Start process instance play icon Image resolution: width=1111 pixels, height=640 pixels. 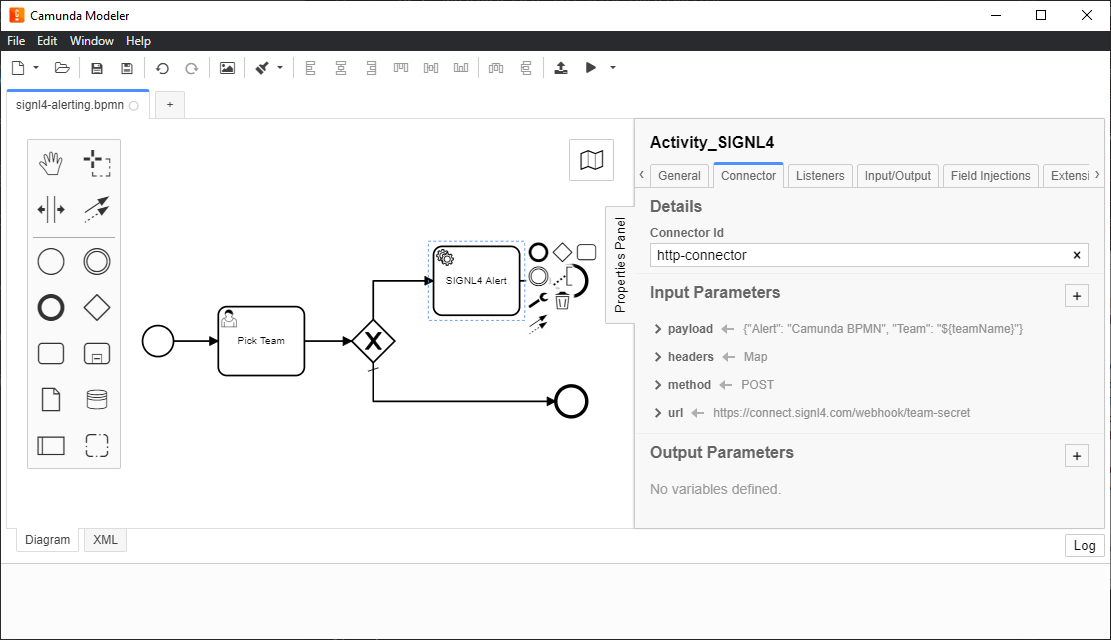(591, 68)
